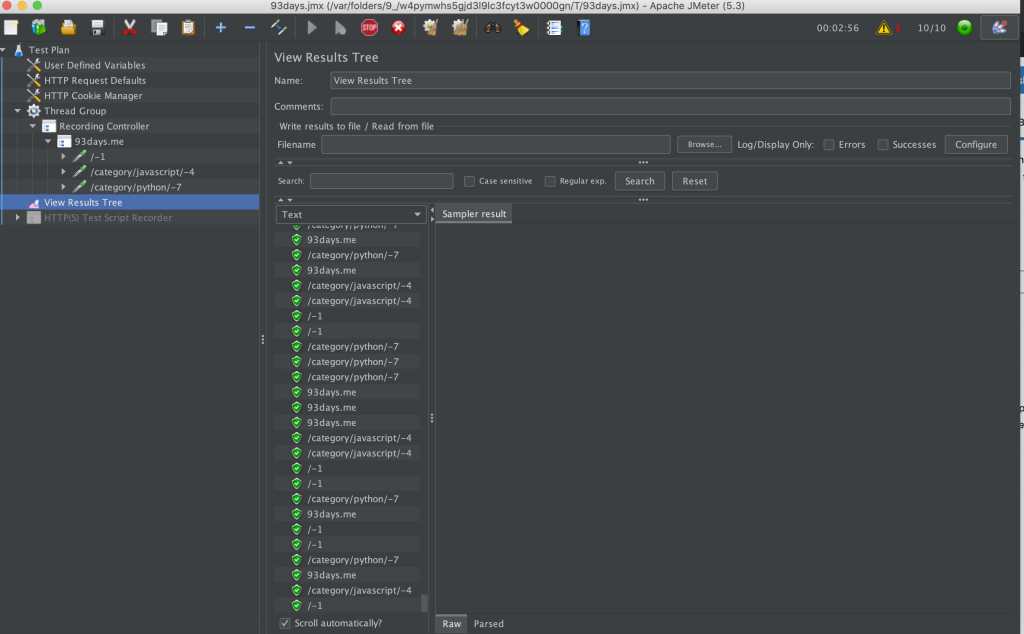
Task: Clear all results with the double broom icon
Action: [460, 27]
